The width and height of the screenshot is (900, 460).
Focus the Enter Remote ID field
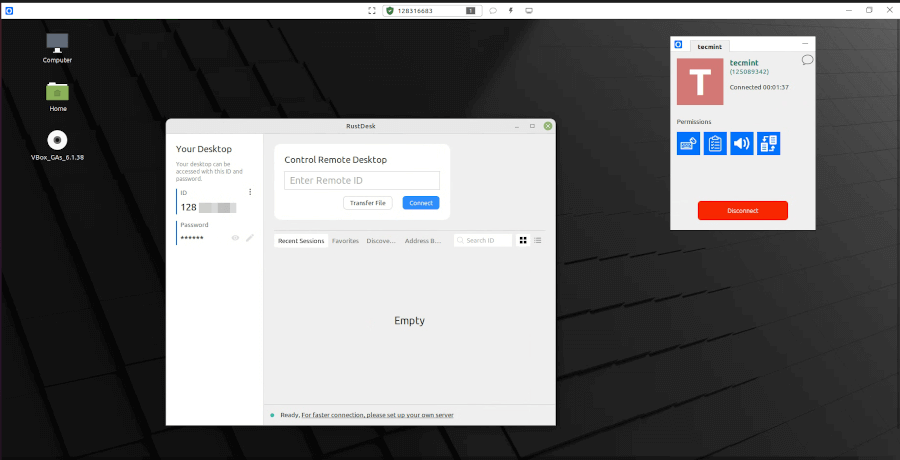(x=362, y=180)
